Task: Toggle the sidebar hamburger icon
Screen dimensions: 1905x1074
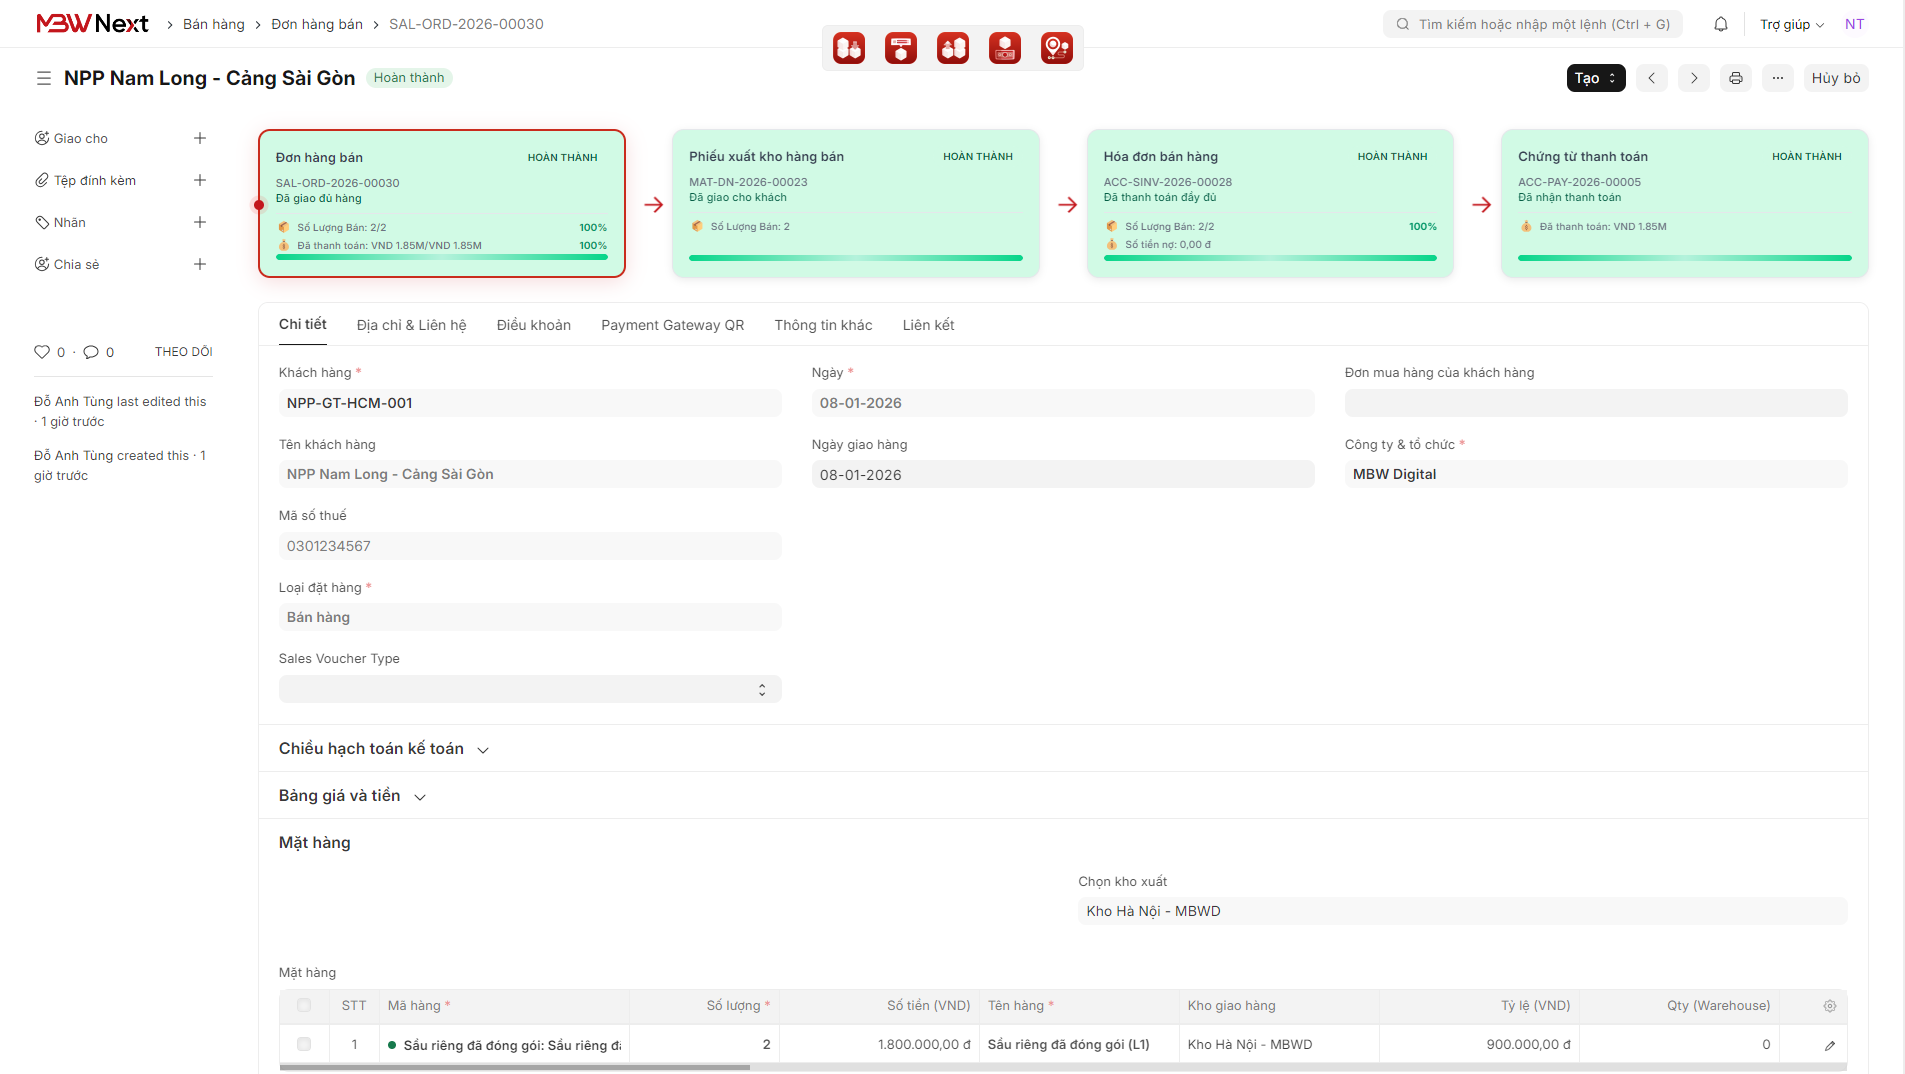Action: pyautogui.click(x=44, y=78)
